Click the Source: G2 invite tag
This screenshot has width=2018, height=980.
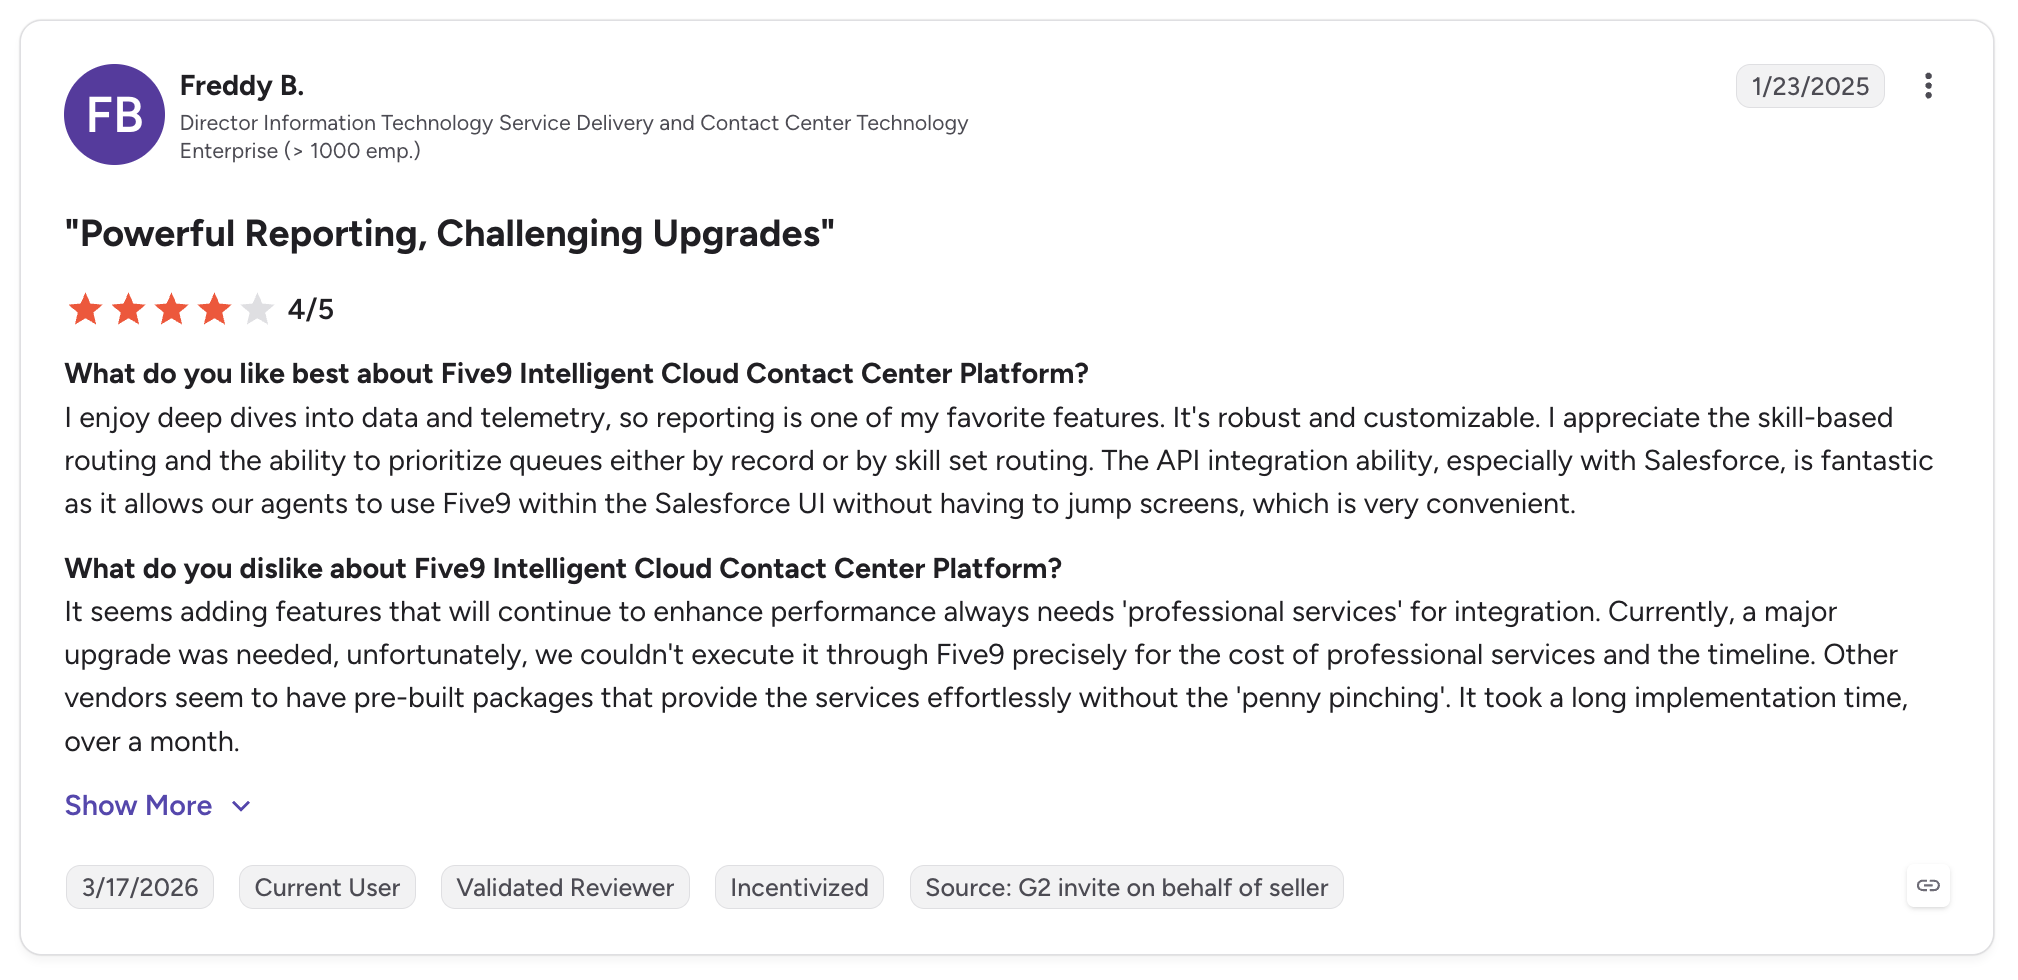click(x=1126, y=887)
